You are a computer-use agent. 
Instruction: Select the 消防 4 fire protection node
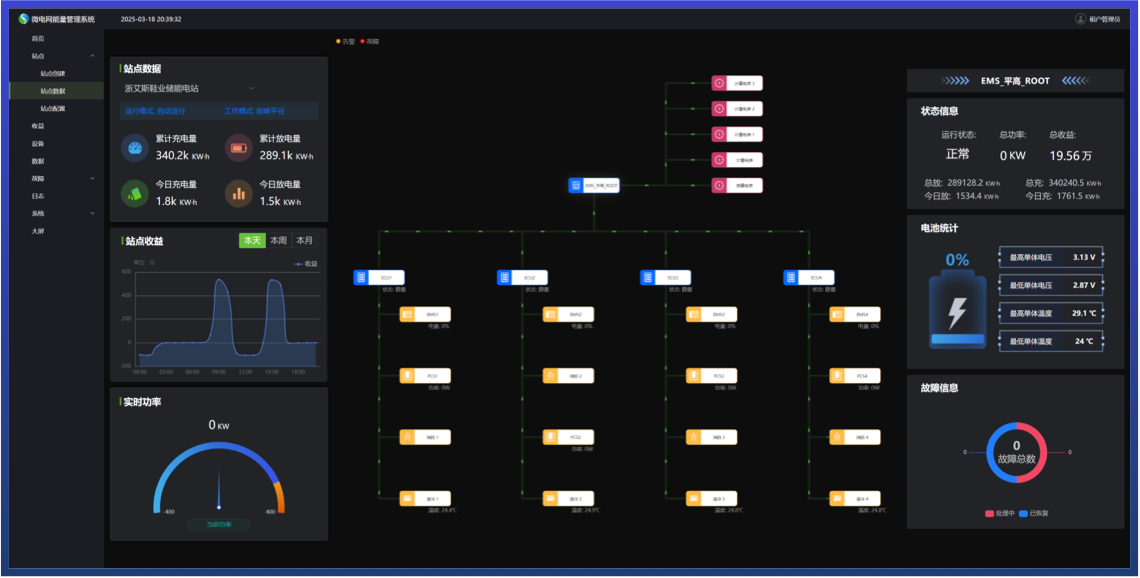pyautogui.click(x=855, y=437)
